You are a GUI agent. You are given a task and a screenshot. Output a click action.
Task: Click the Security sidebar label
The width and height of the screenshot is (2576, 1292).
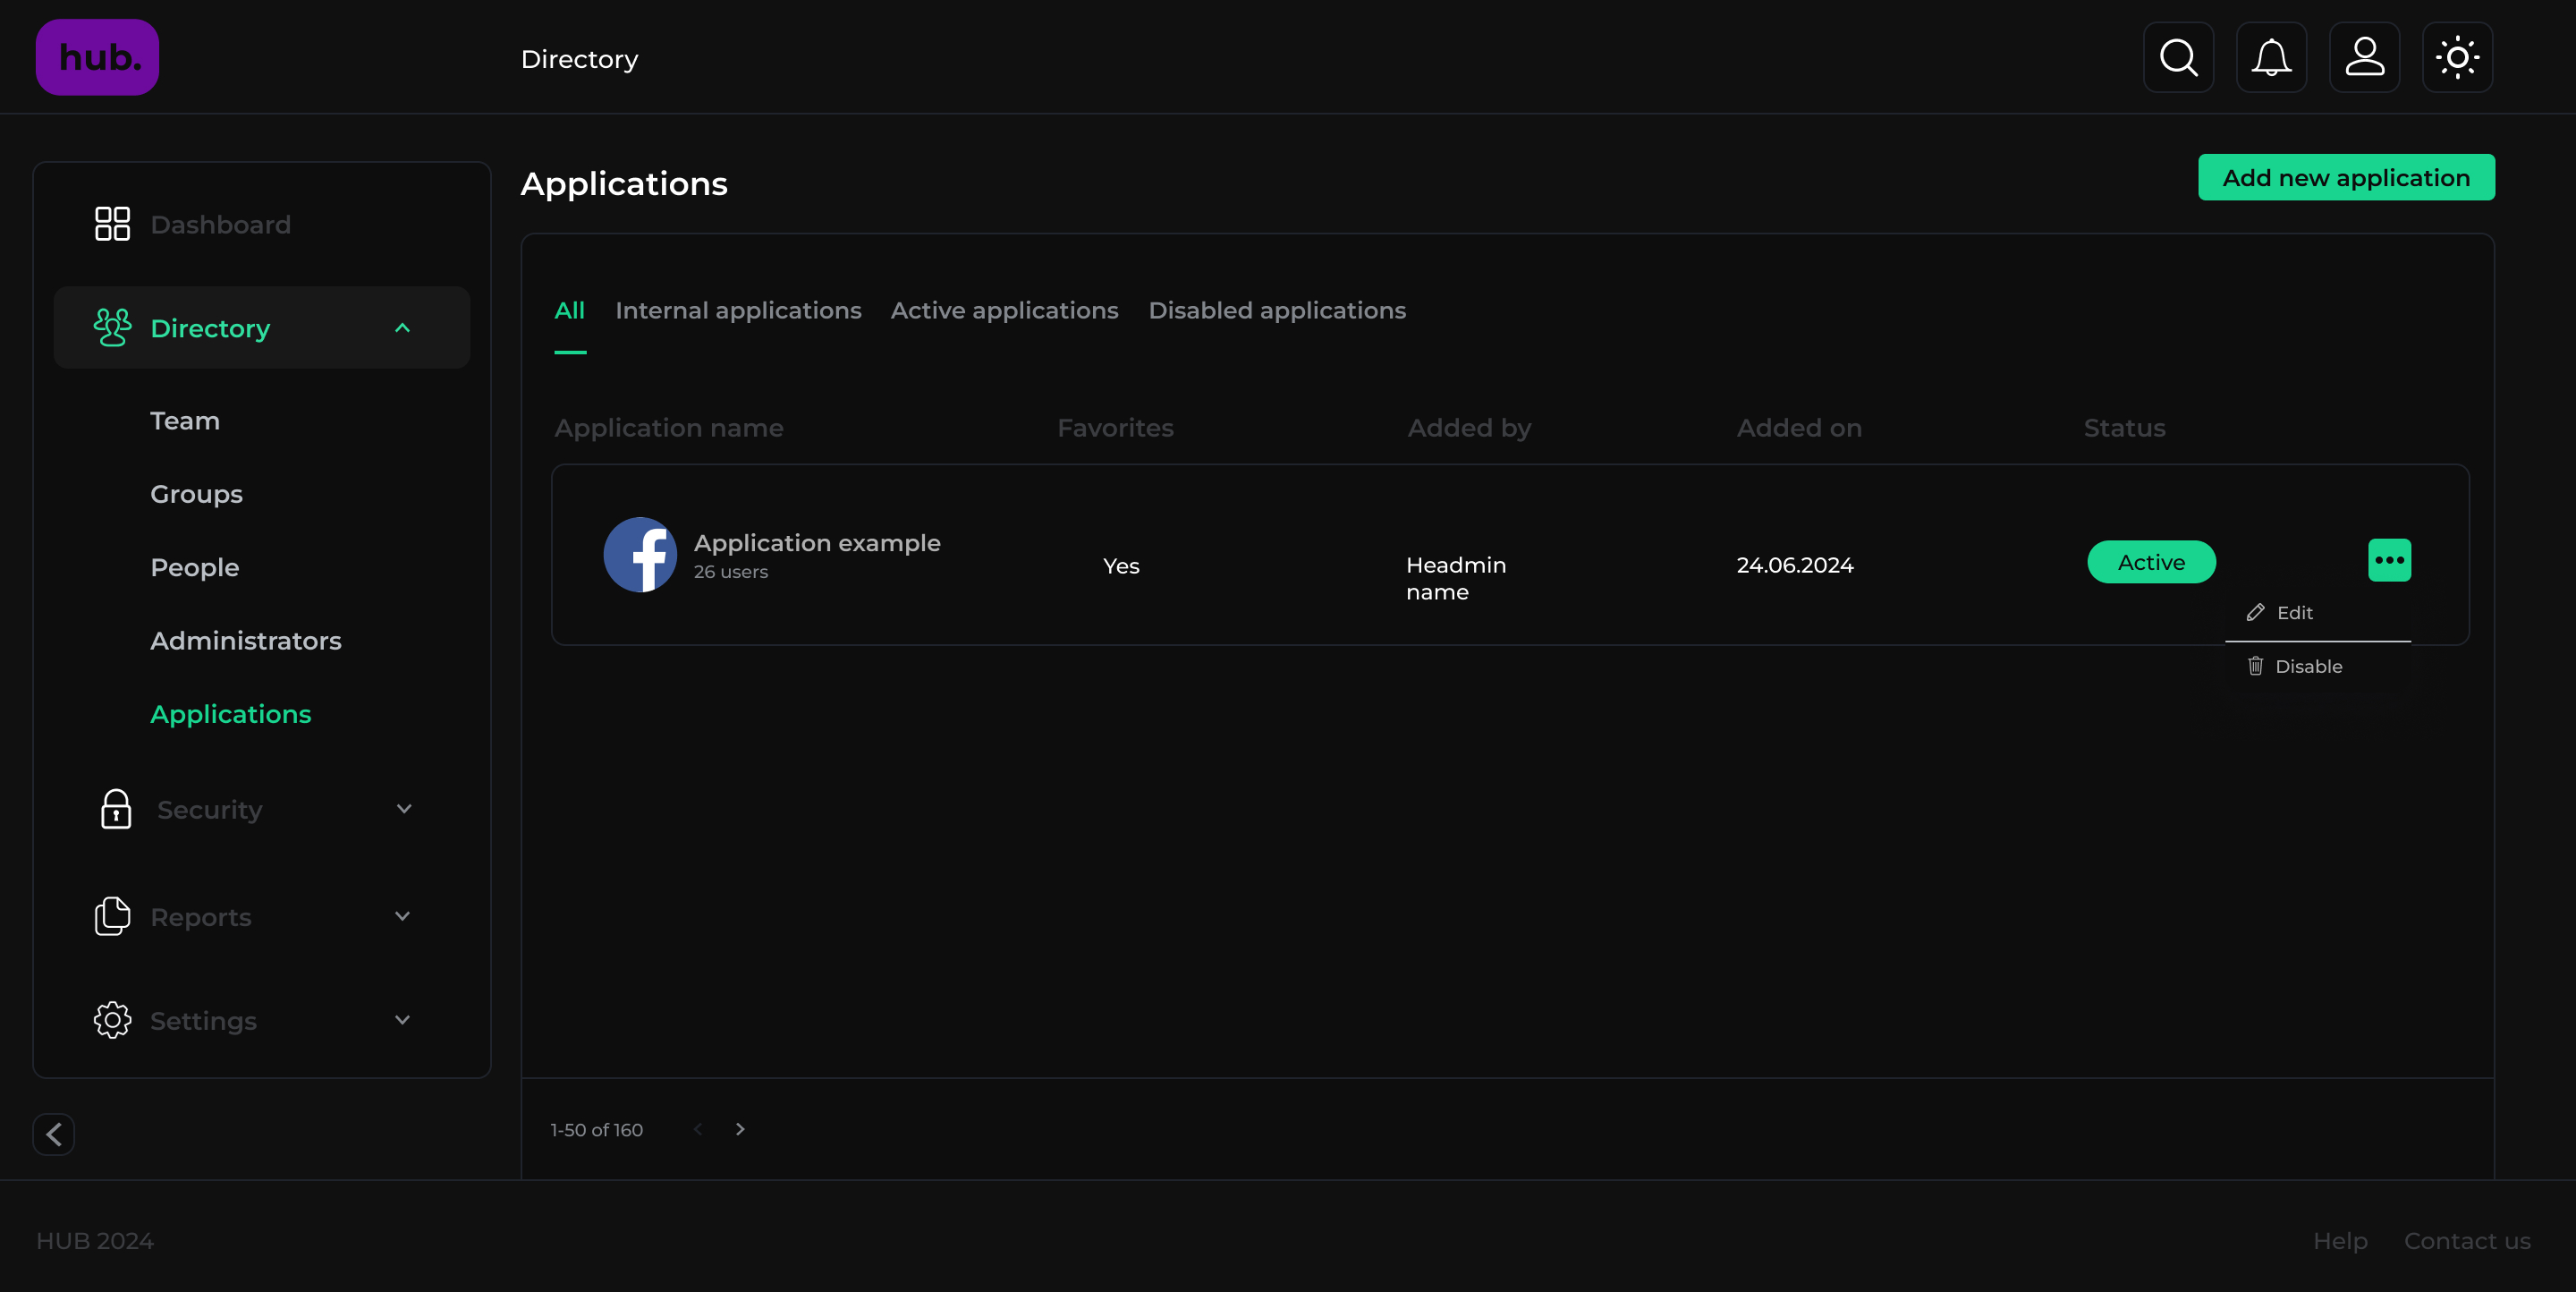210,810
